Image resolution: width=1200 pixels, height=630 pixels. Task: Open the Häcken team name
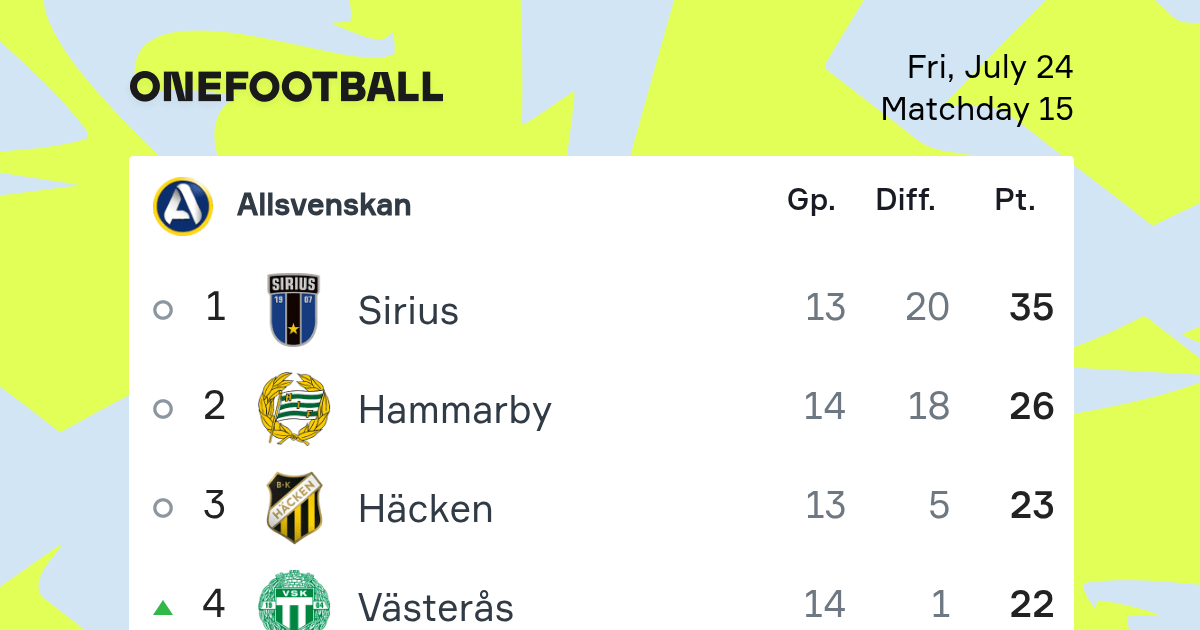coord(426,508)
